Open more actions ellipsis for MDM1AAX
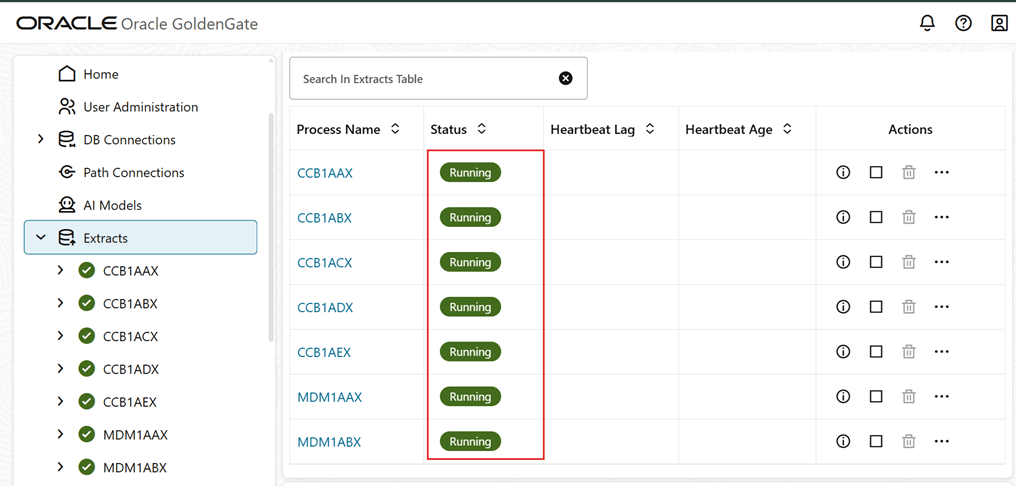This screenshot has height=486, width=1016. 941,397
